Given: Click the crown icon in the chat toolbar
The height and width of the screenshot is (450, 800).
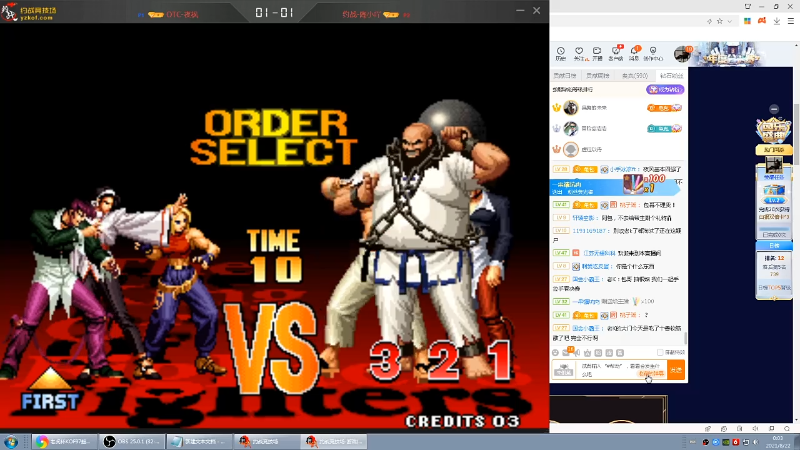Looking at the screenshot, I should tap(588, 353).
